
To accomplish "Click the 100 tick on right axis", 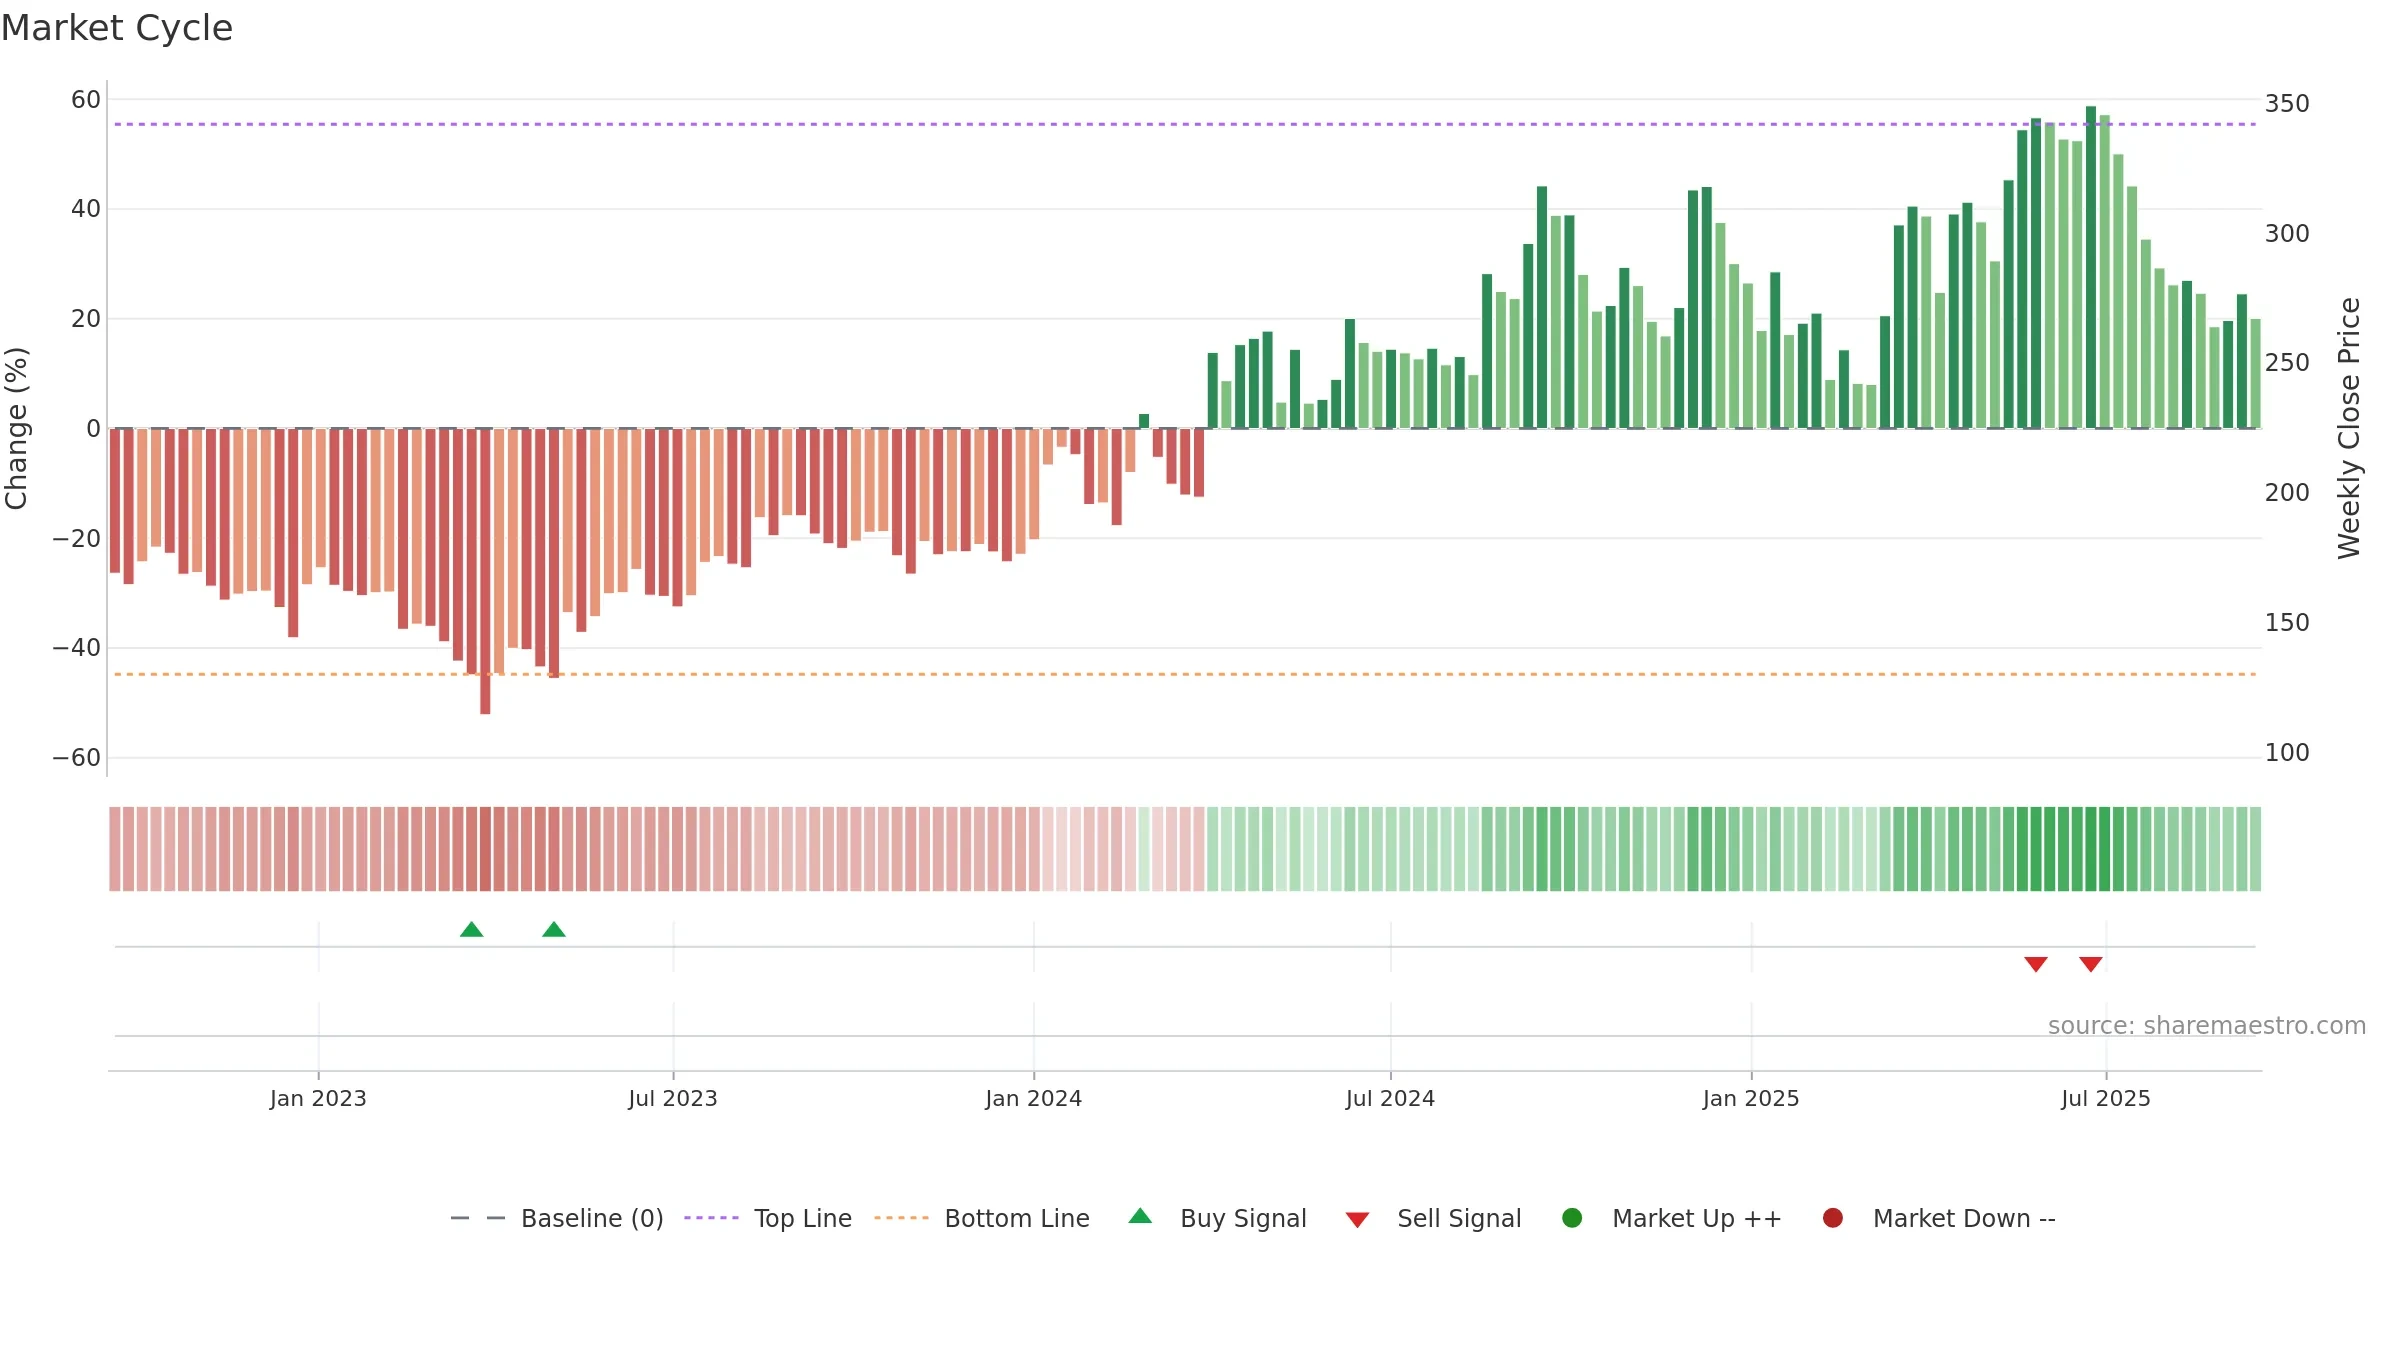I will coord(2287,753).
